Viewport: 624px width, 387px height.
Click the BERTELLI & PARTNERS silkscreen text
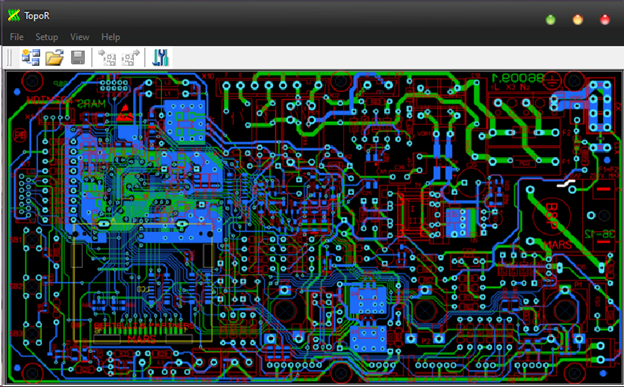pyautogui.click(x=144, y=326)
